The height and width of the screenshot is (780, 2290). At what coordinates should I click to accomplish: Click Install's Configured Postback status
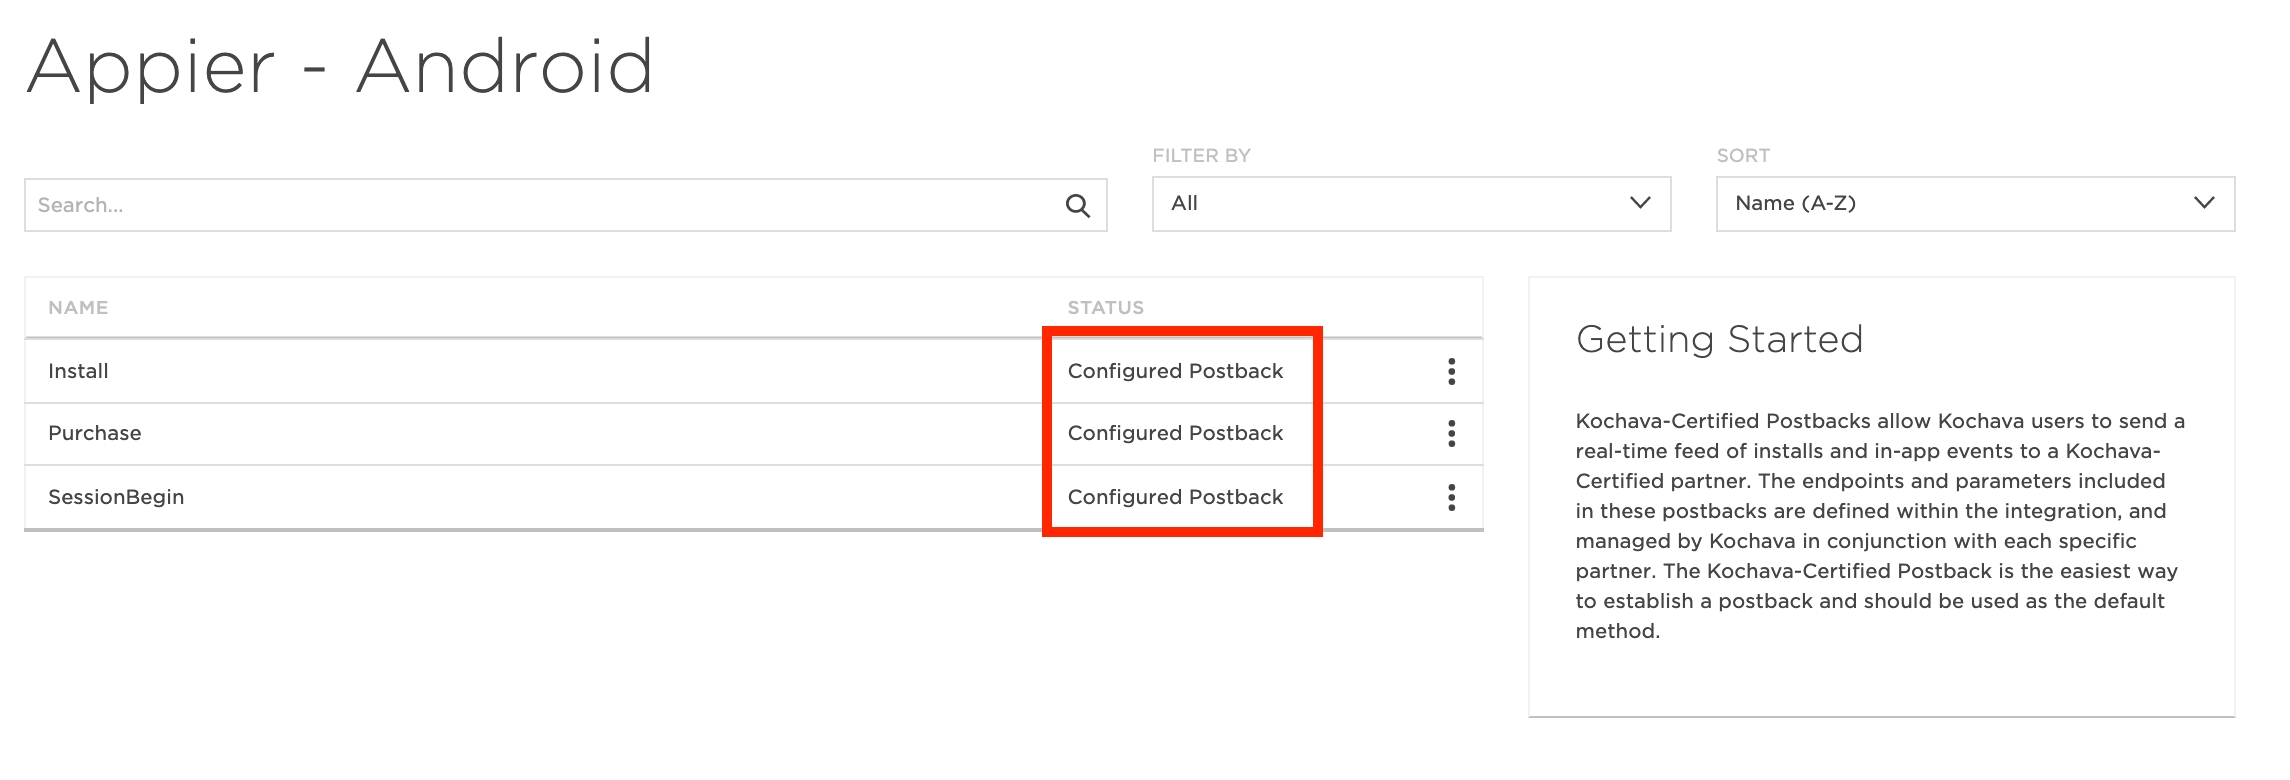[x=1175, y=371]
